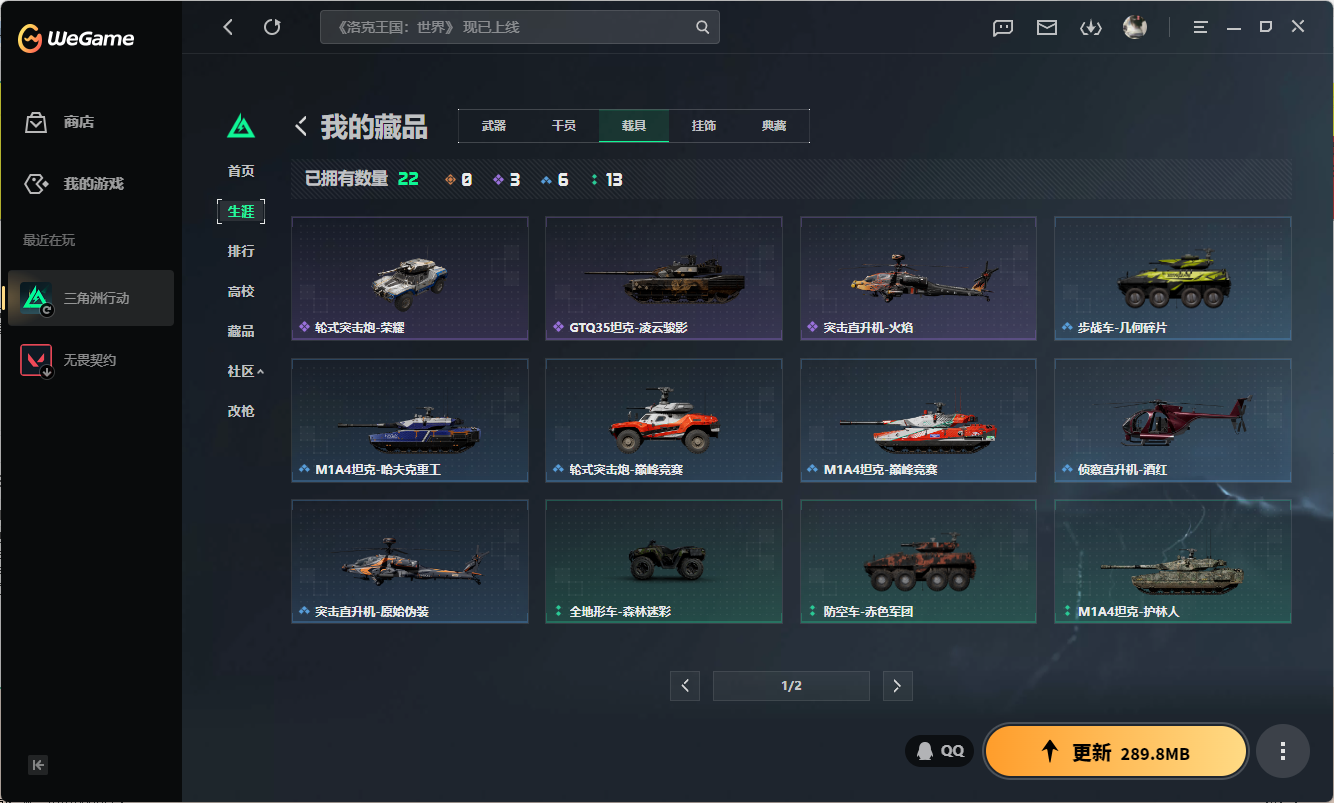Image resolution: width=1334 pixels, height=803 pixels.
Task: Select the GTQ35坦克-凌云骏影 vehicle card
Action: (x=663, y=279)
